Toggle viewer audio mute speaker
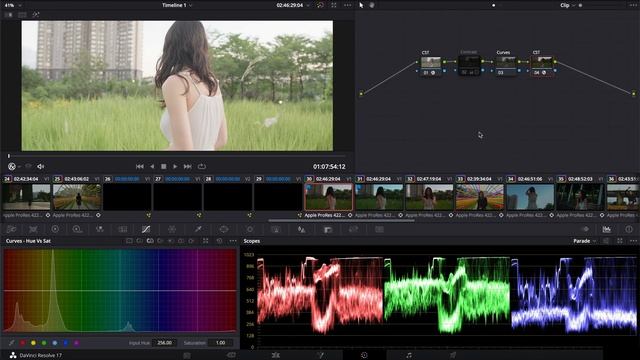 click(41, 167)
